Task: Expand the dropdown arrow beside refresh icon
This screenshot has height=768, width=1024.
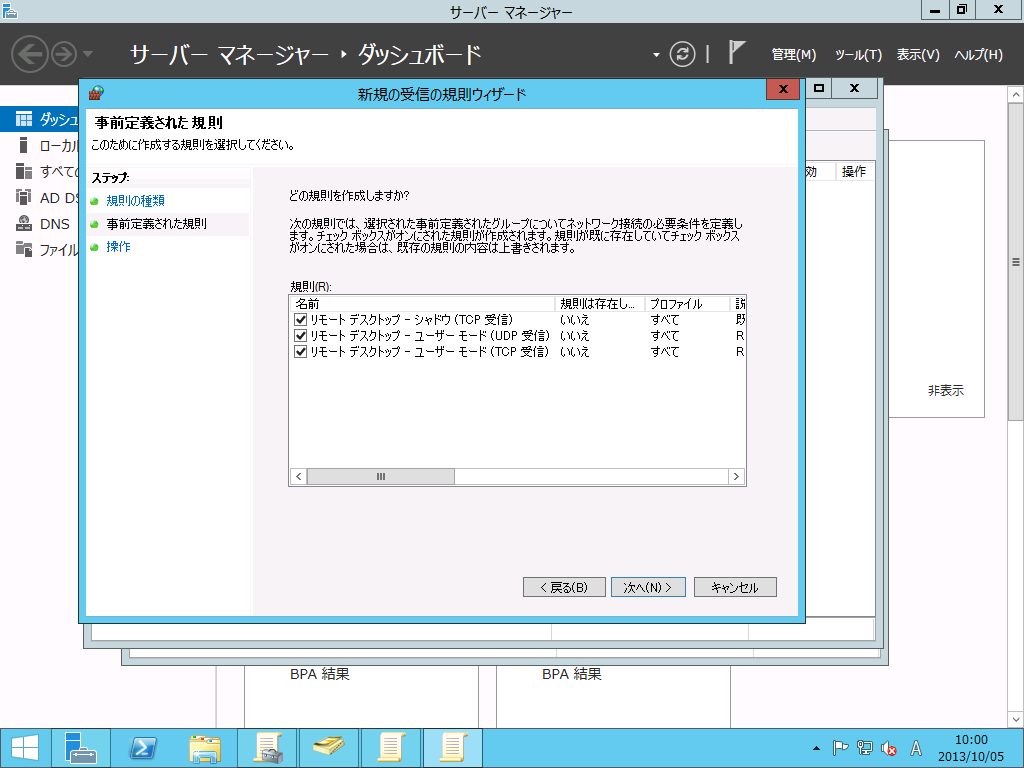Action: (656, 55)
